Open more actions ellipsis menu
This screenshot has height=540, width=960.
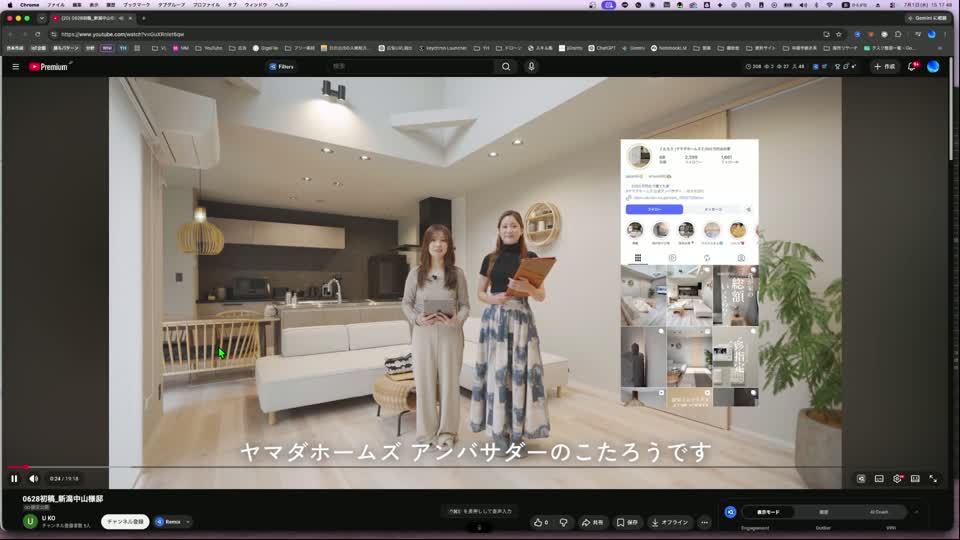point(705,522)
